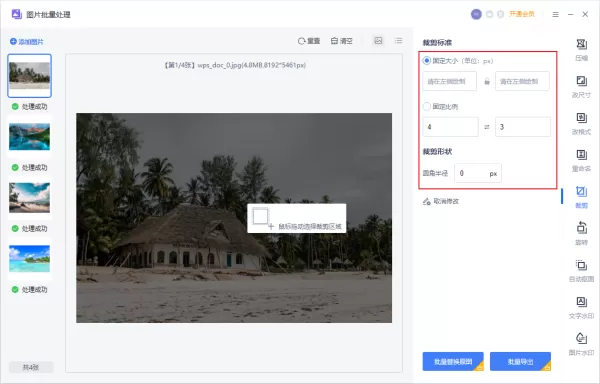Select the 裁剪 (crop) tool
Screen dimensions: 600x384
click(x=581, y=197)
